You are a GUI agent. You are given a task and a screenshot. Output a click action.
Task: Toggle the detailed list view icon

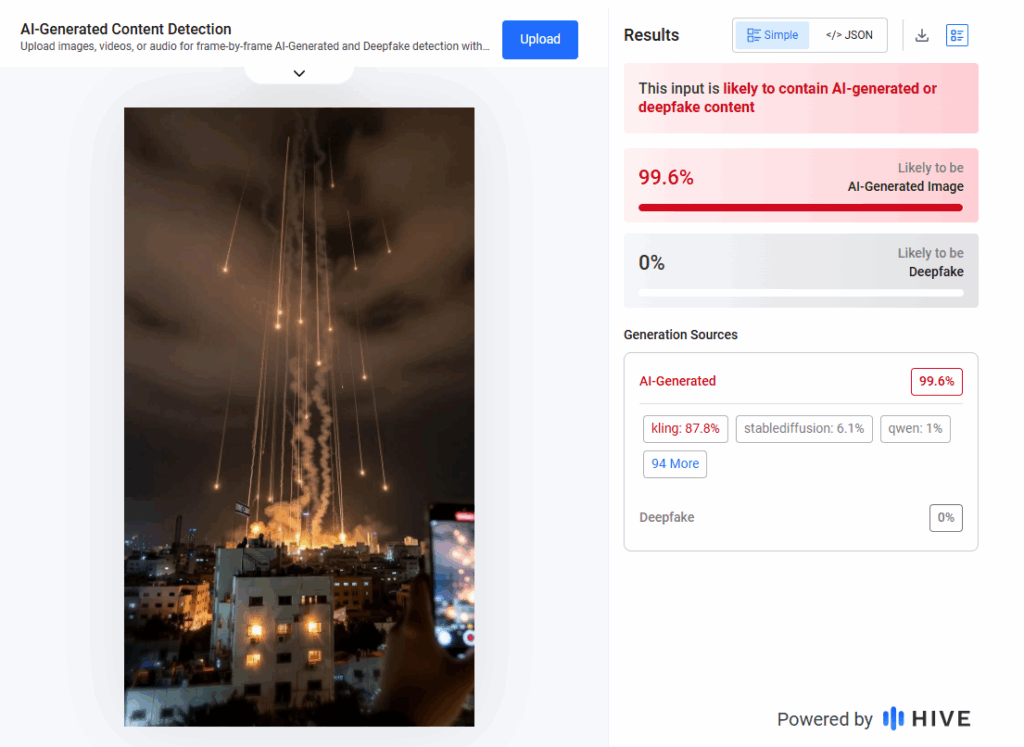coord(957,36)
